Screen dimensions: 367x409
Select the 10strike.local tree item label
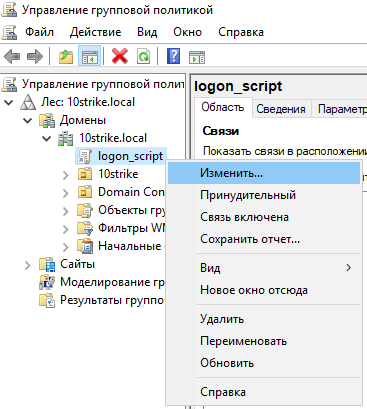tap(113, 138)
